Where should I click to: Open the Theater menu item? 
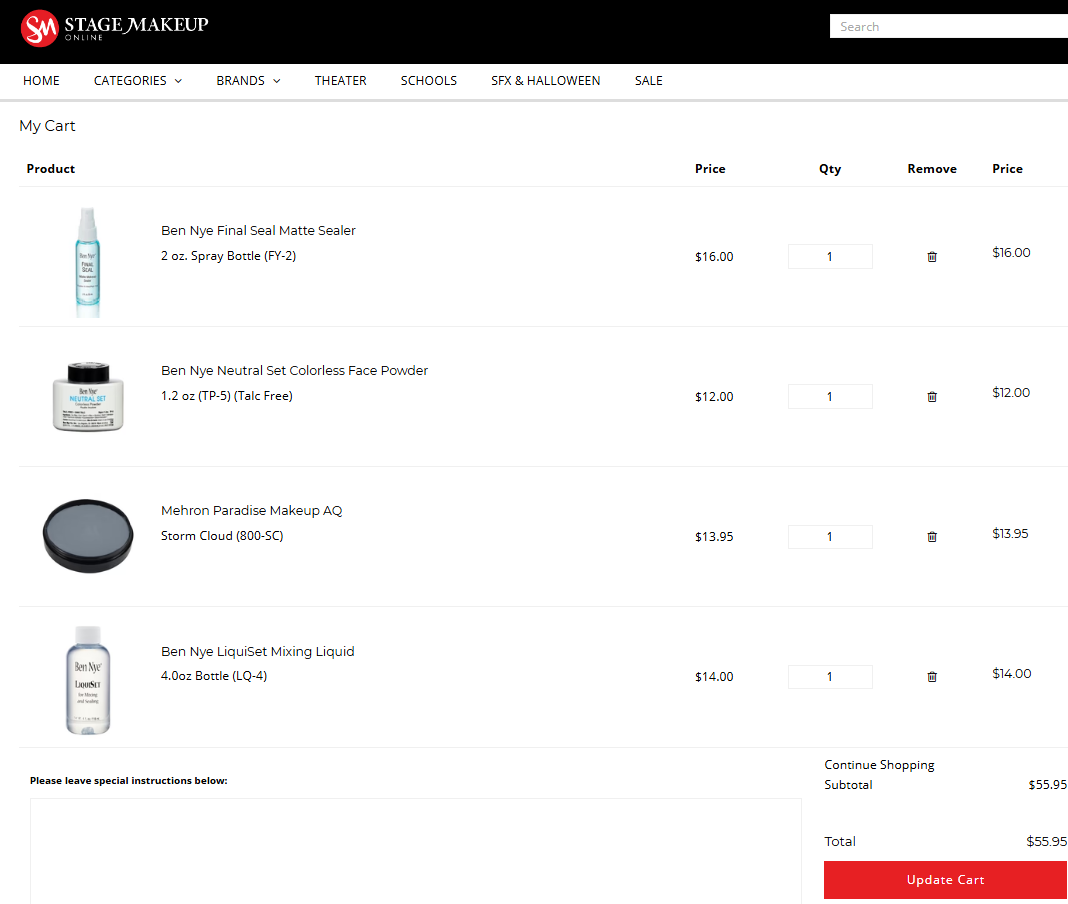pos(341,80)
